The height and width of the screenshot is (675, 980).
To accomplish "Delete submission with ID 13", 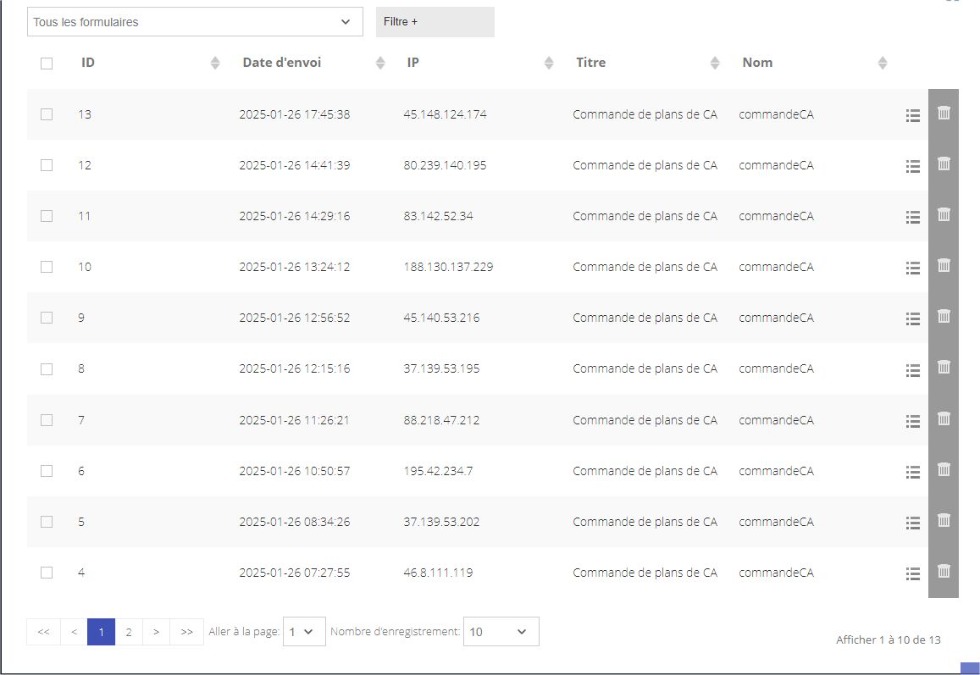I will click(944, 112).
